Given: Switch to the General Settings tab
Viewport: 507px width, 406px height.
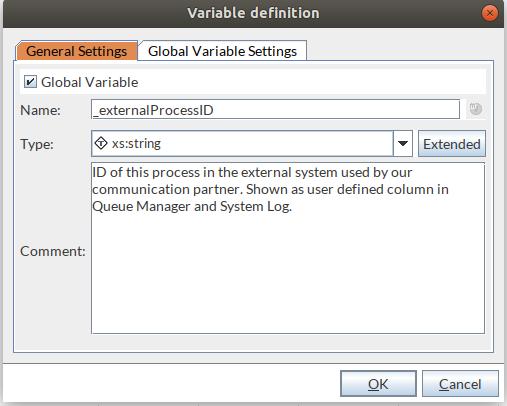Looking at the screenshot, I should click(77, 51).
